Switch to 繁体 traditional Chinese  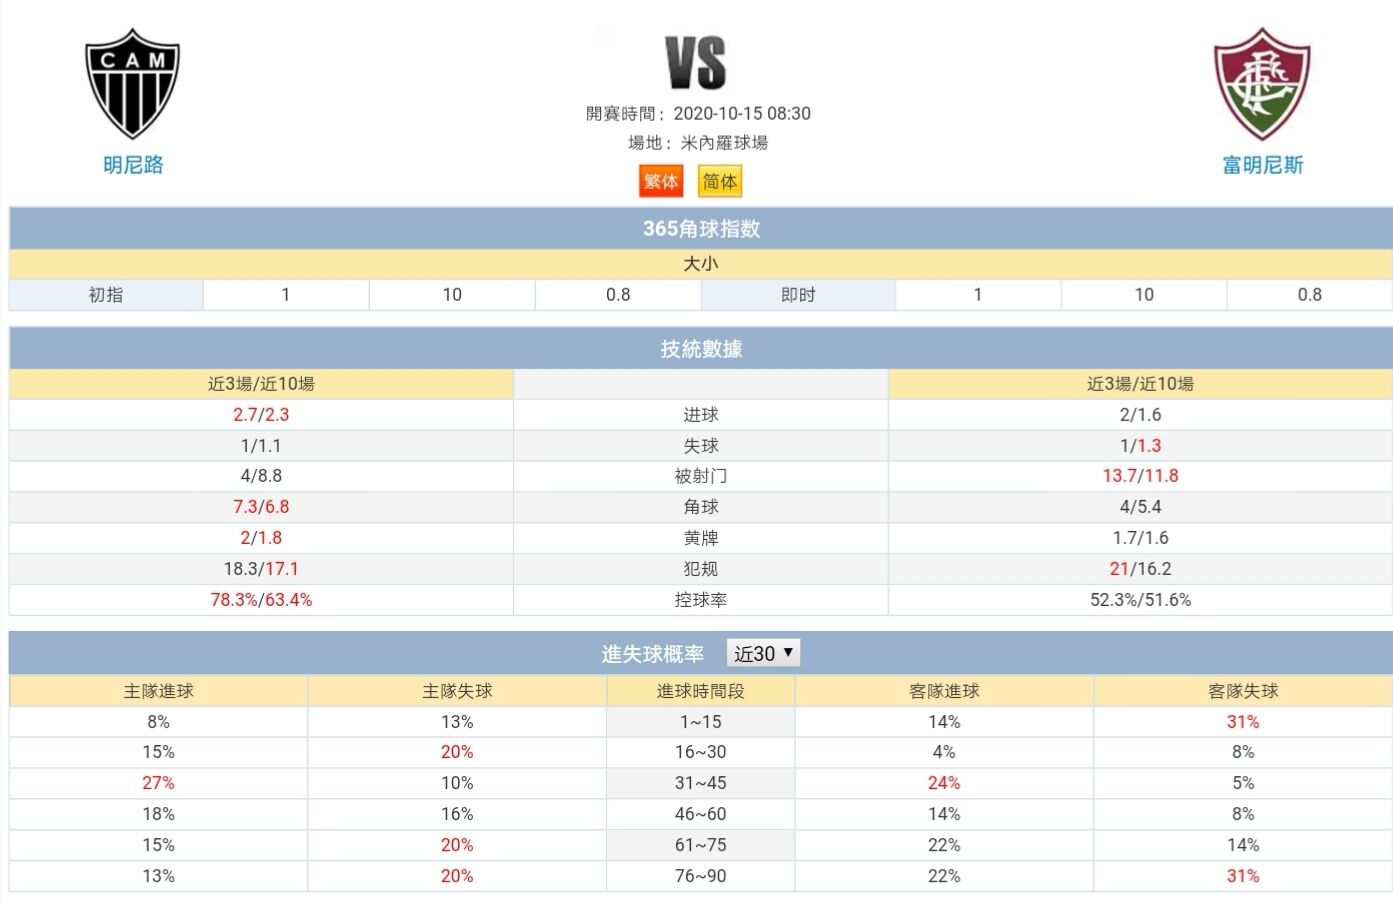click(x=661, y=181)
